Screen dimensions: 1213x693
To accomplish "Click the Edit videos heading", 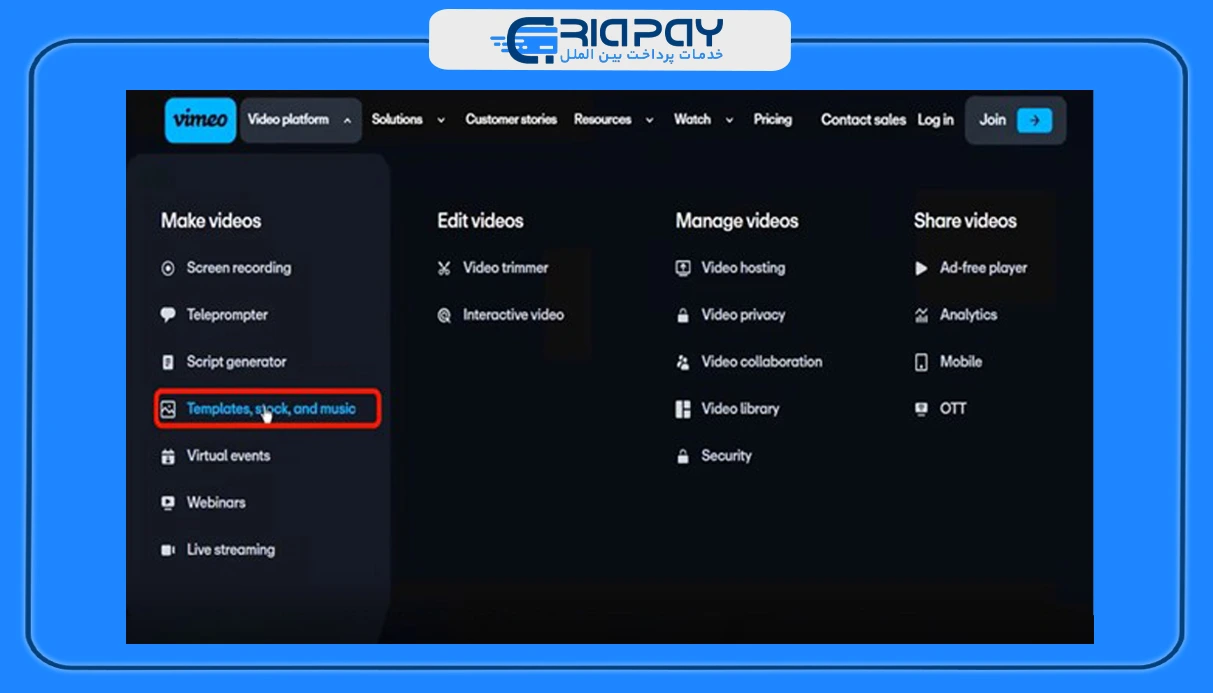I will [480, 221].
